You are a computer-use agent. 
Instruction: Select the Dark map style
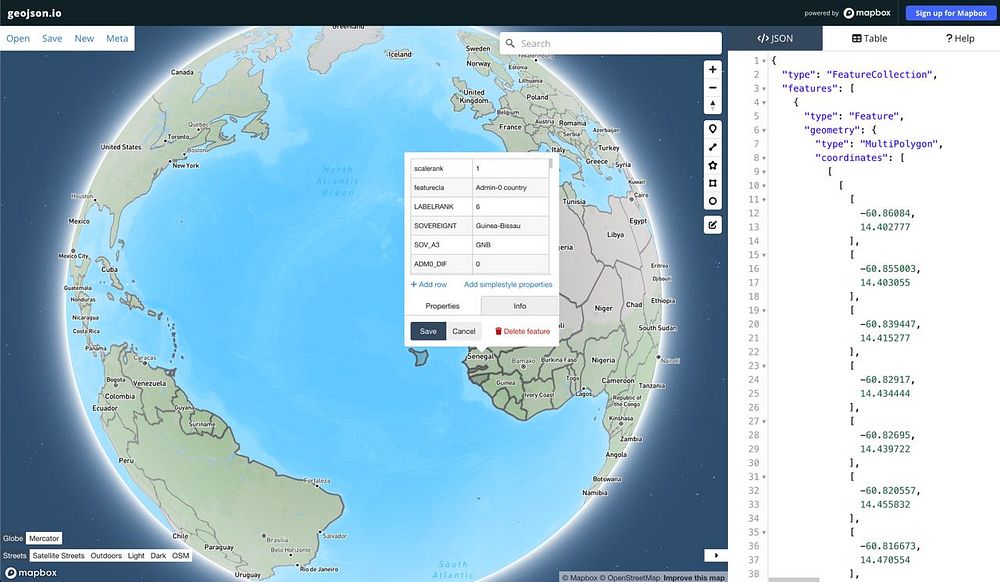(x=158, y=555)
